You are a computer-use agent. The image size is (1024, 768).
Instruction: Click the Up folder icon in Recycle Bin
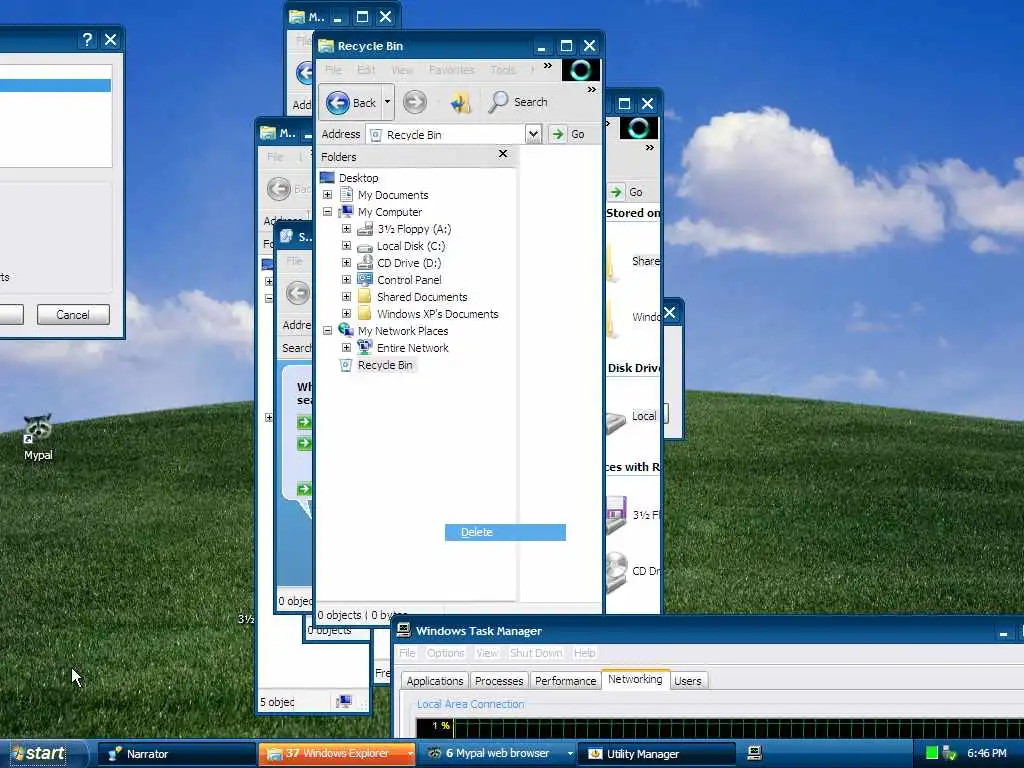pyautogui.click(x=460, y=103)
